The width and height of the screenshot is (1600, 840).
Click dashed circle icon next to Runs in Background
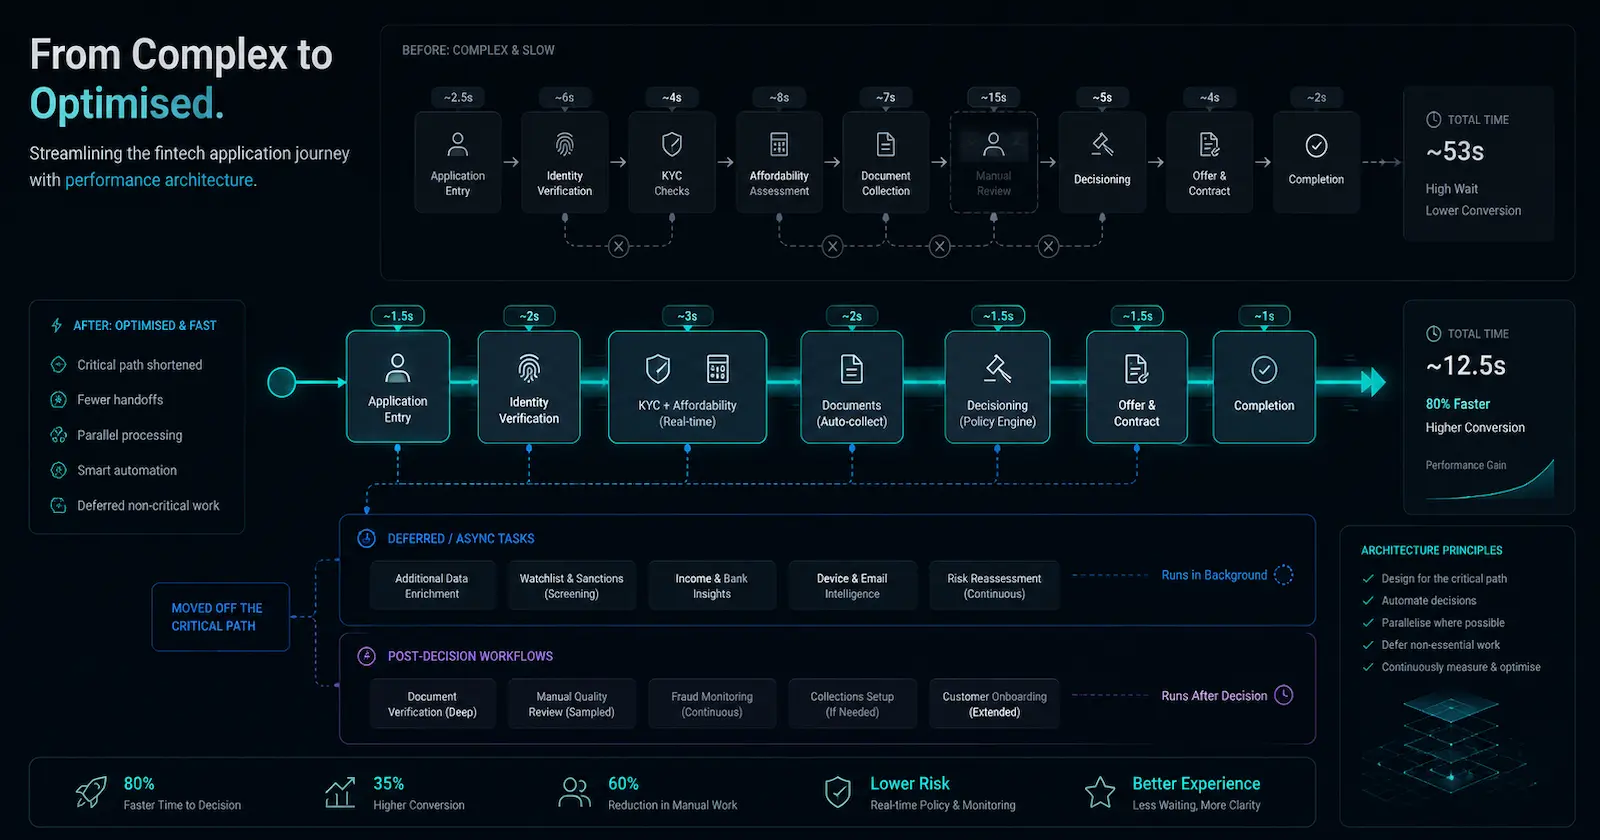pyautogui.click(x=1284, y=575)
